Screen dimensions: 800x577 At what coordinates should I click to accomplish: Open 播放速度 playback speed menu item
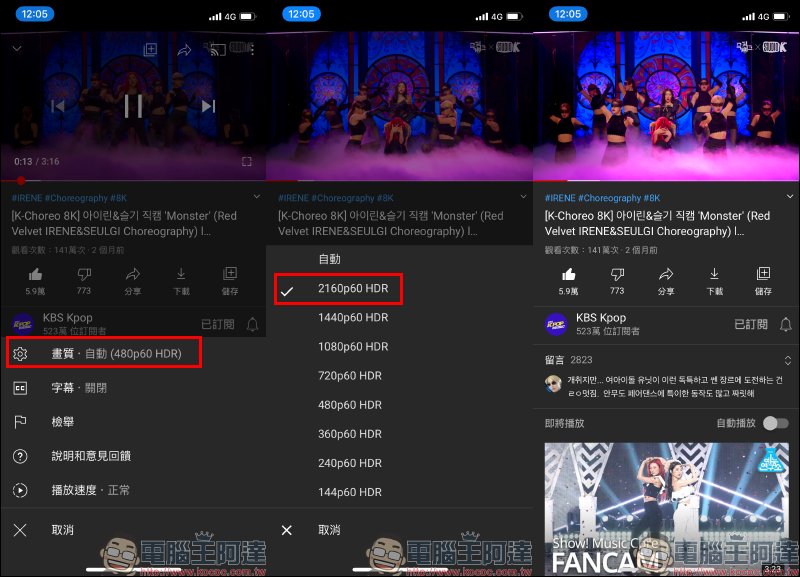[x=91, y=490]
